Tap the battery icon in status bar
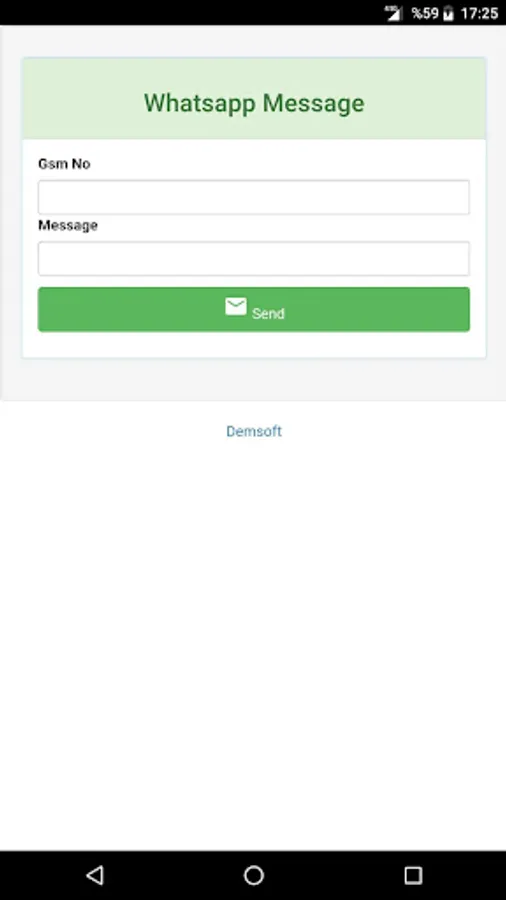Viewport: 506px width, 900px height. point(448,13)
